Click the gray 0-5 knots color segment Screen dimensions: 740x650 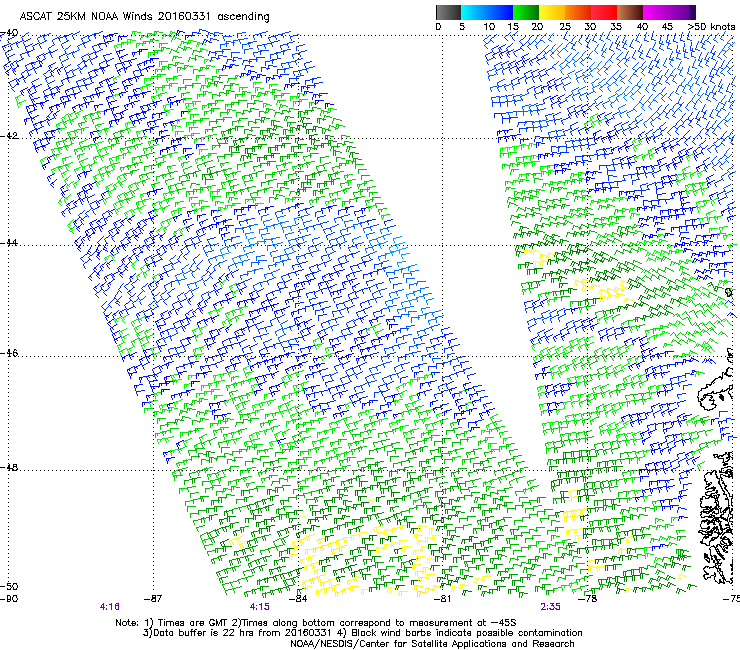pyautogui.click(x=448, y=12)
